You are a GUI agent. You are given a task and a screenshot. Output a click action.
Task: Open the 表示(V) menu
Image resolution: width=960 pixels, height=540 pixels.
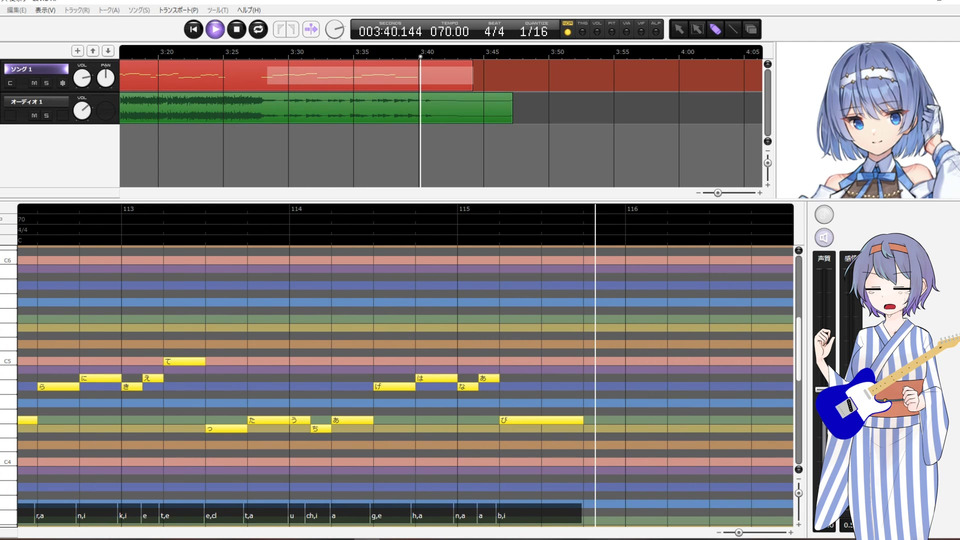[x=45, y=10]
